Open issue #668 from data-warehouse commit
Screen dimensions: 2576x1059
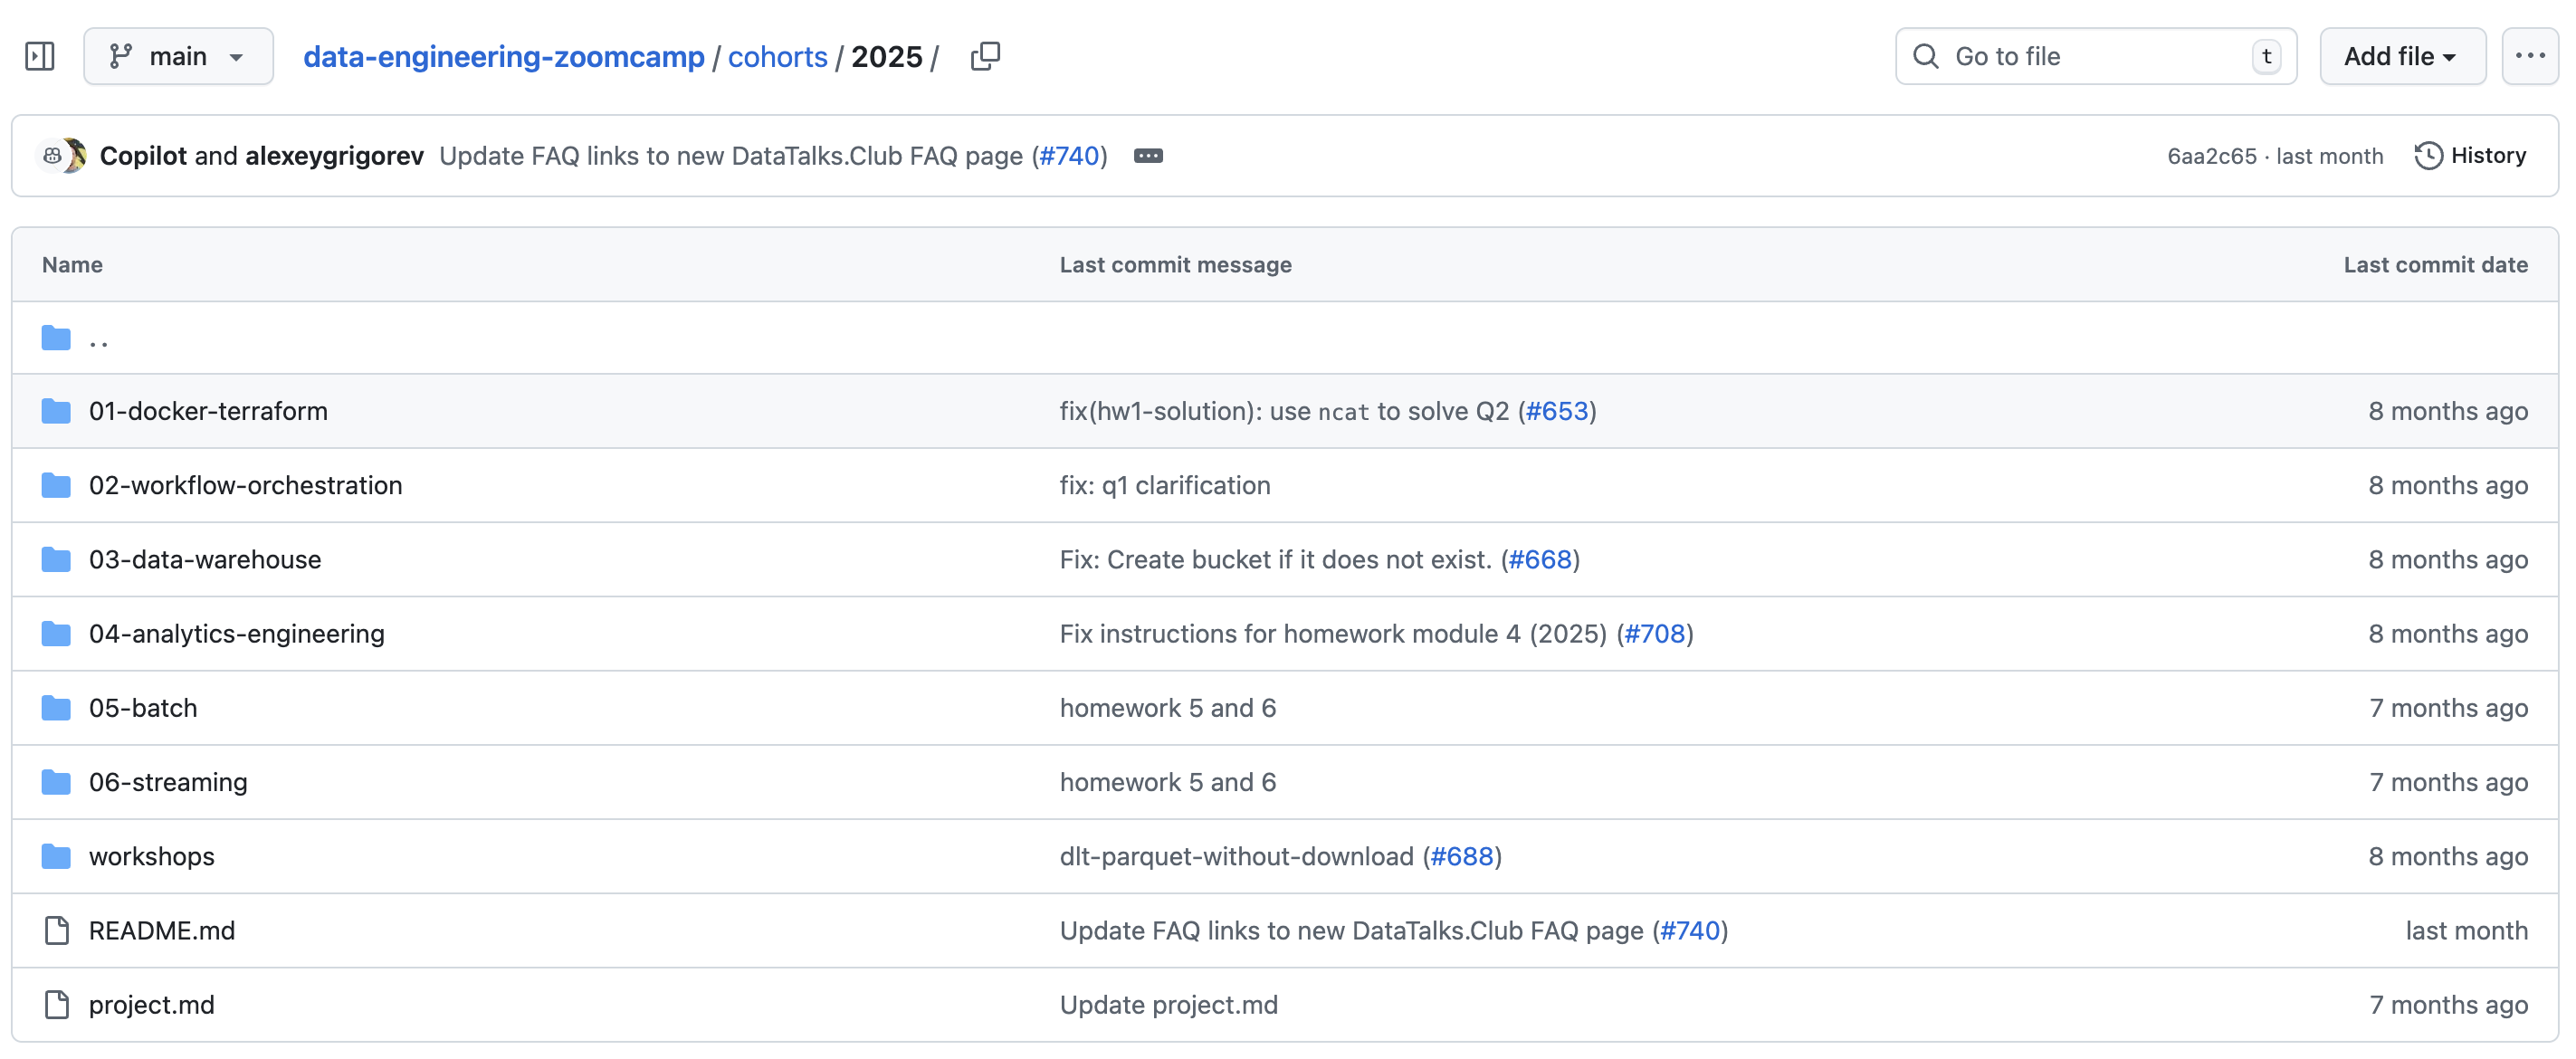1540,559
